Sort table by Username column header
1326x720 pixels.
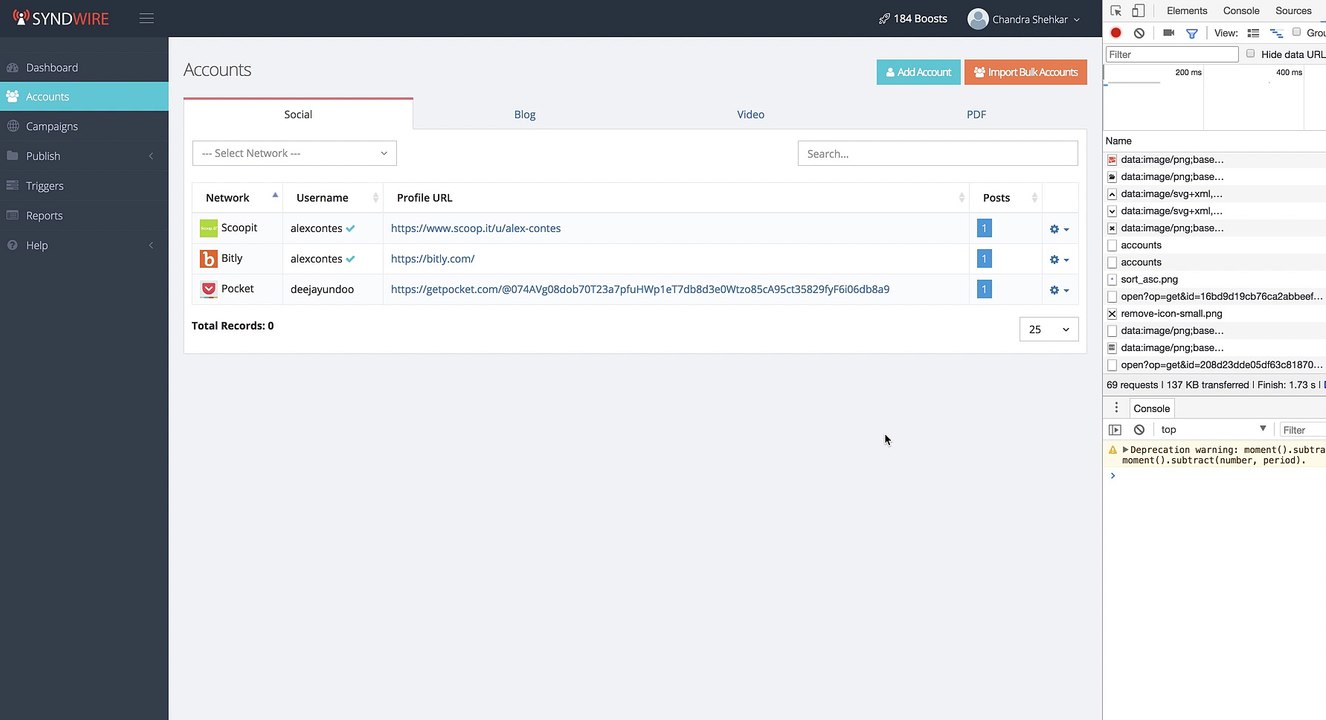point(333,198)
